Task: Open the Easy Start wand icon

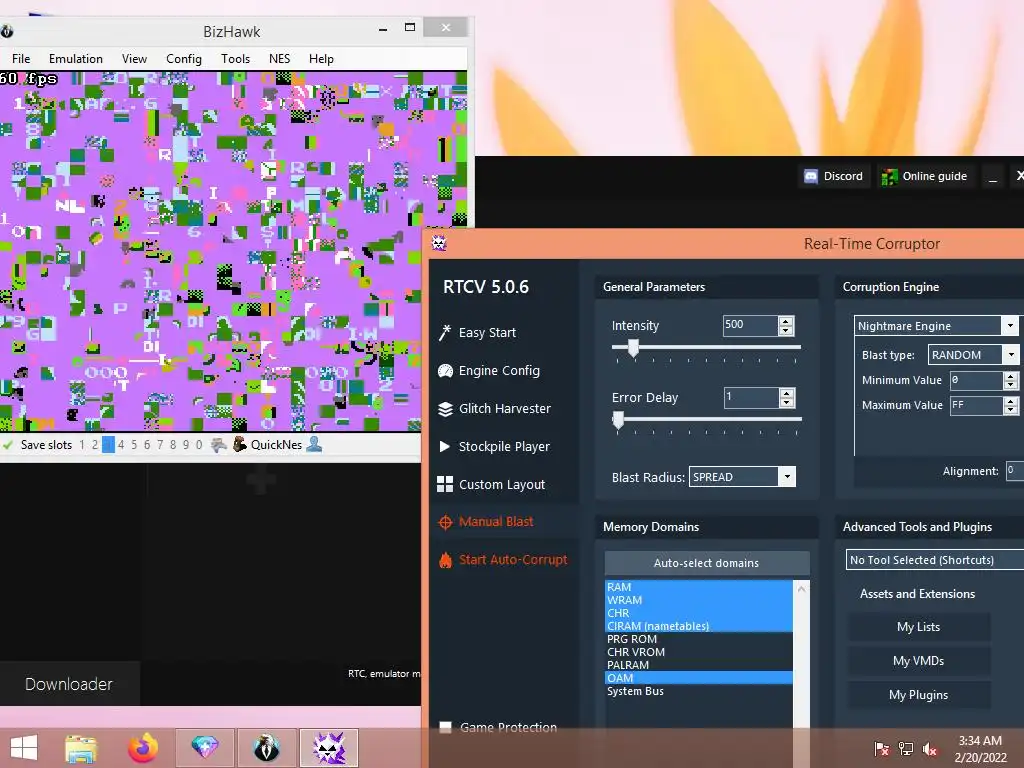Action: coord(445,332)
